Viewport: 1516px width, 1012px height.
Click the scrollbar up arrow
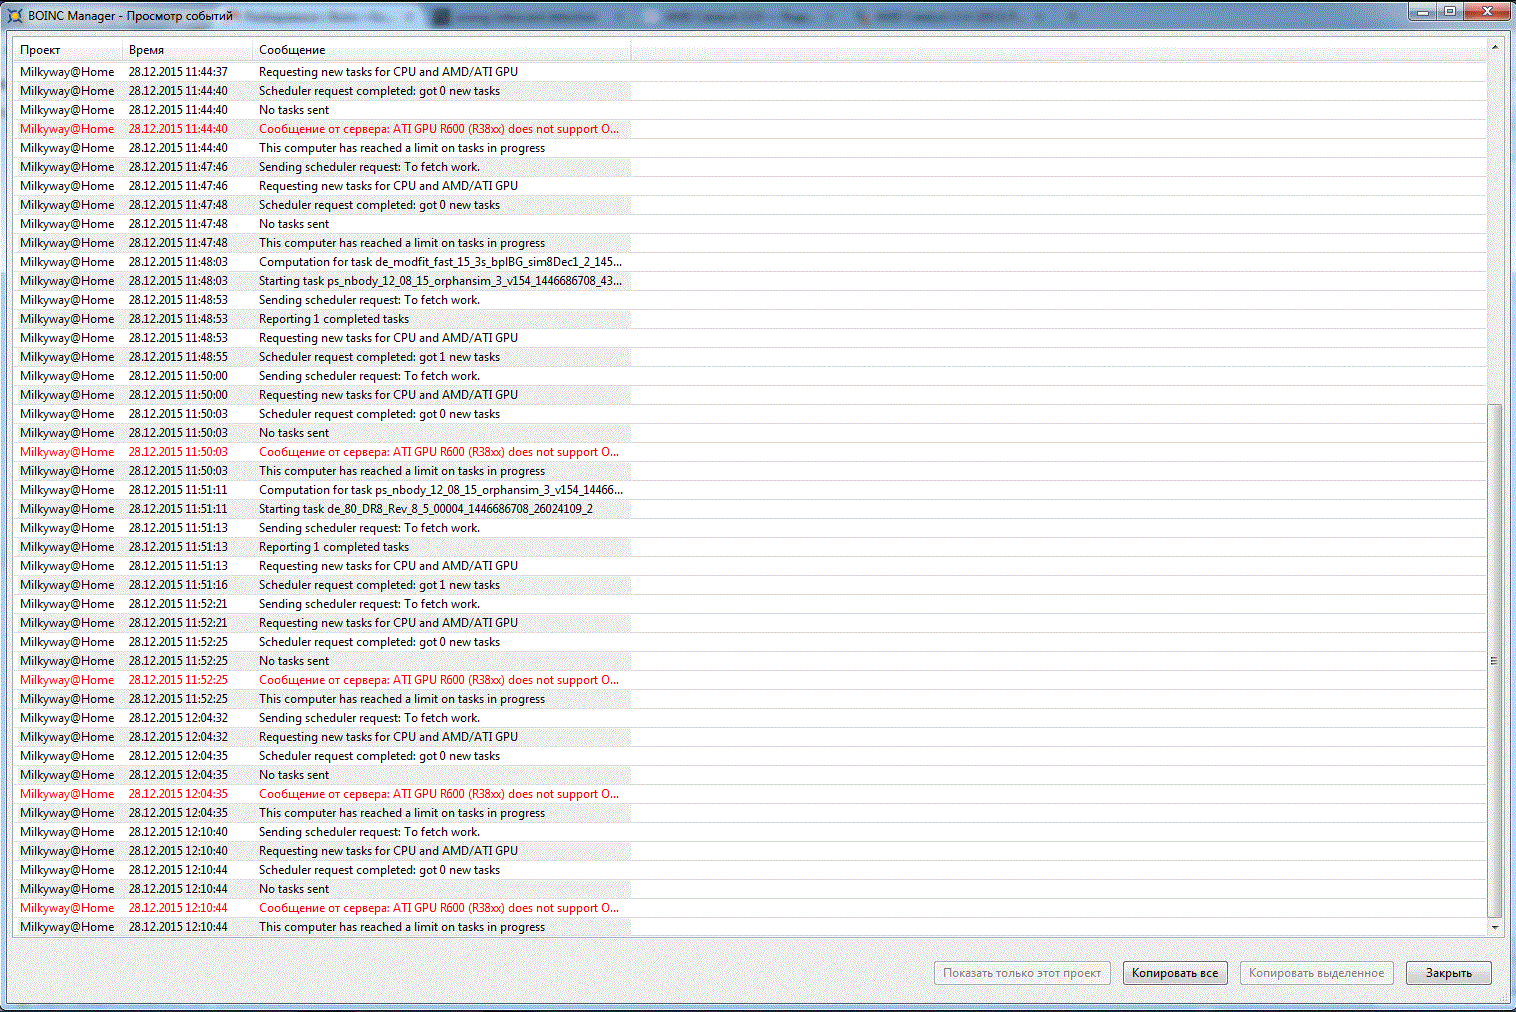click(x=1495, y=47)
